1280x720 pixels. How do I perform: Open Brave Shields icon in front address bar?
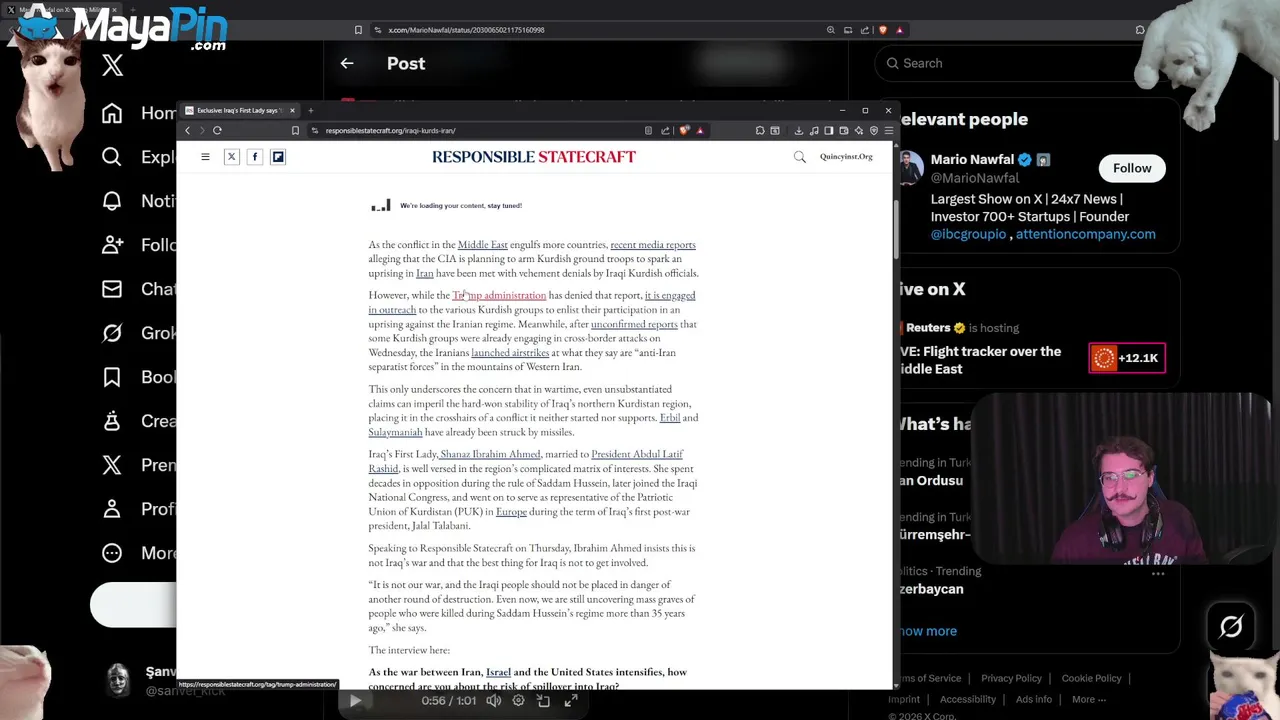tap(685, 130)
